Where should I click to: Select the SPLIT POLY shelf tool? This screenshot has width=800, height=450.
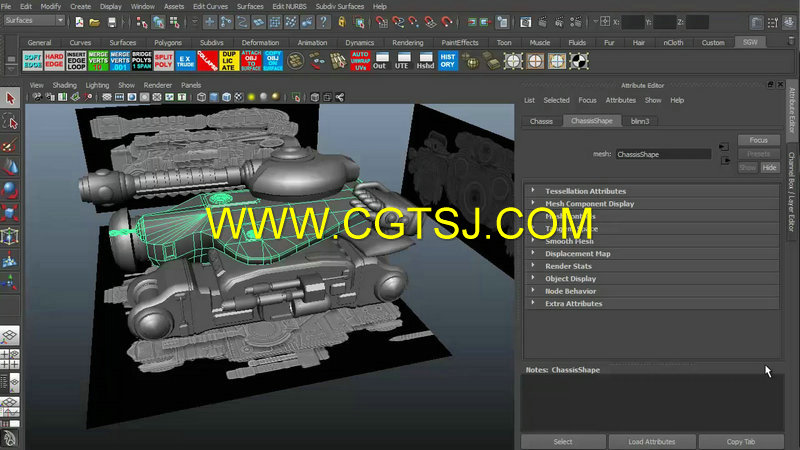164,61
